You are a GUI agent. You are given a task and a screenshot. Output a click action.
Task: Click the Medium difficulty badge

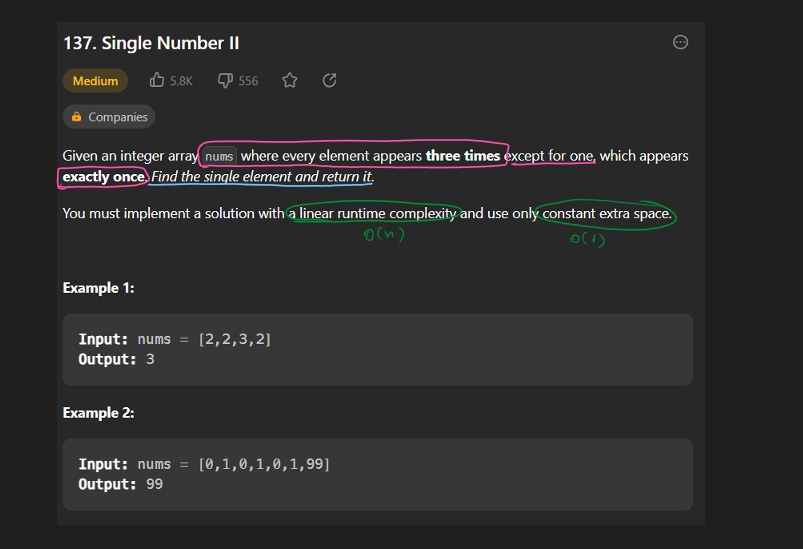pyautogui.click(x=95, y=81)
